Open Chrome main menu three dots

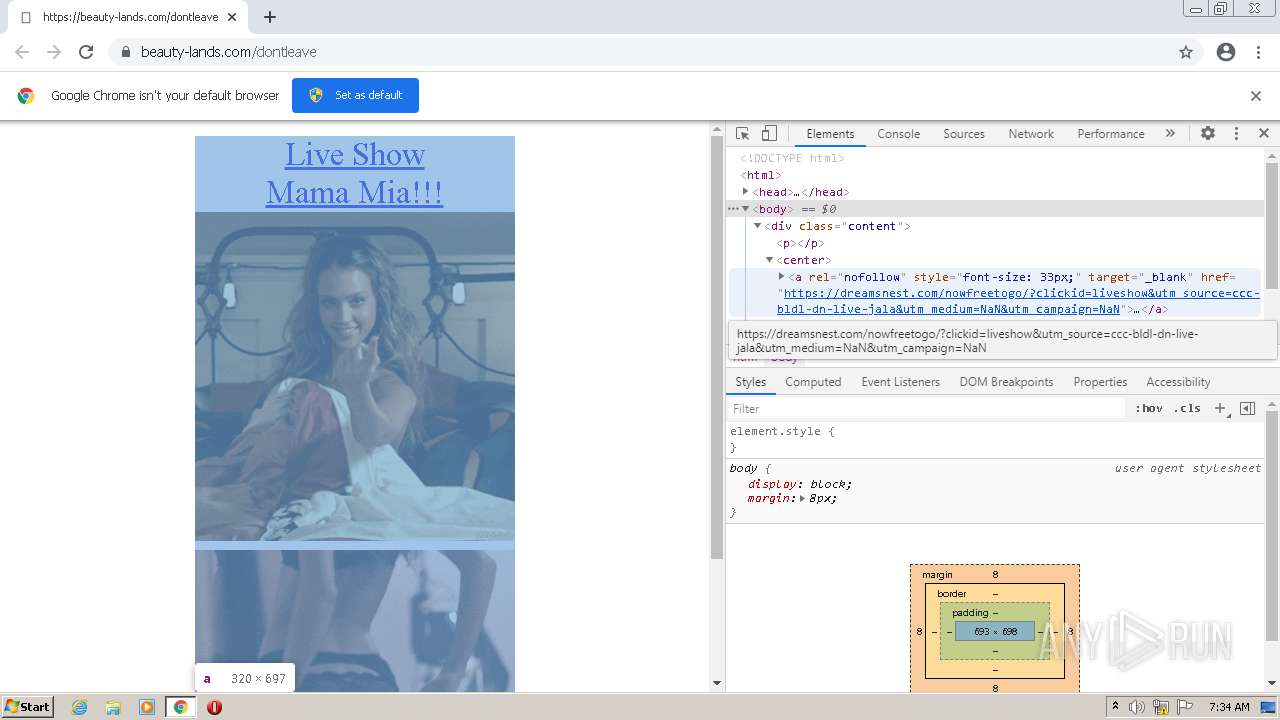click(x=1258, y=52)
